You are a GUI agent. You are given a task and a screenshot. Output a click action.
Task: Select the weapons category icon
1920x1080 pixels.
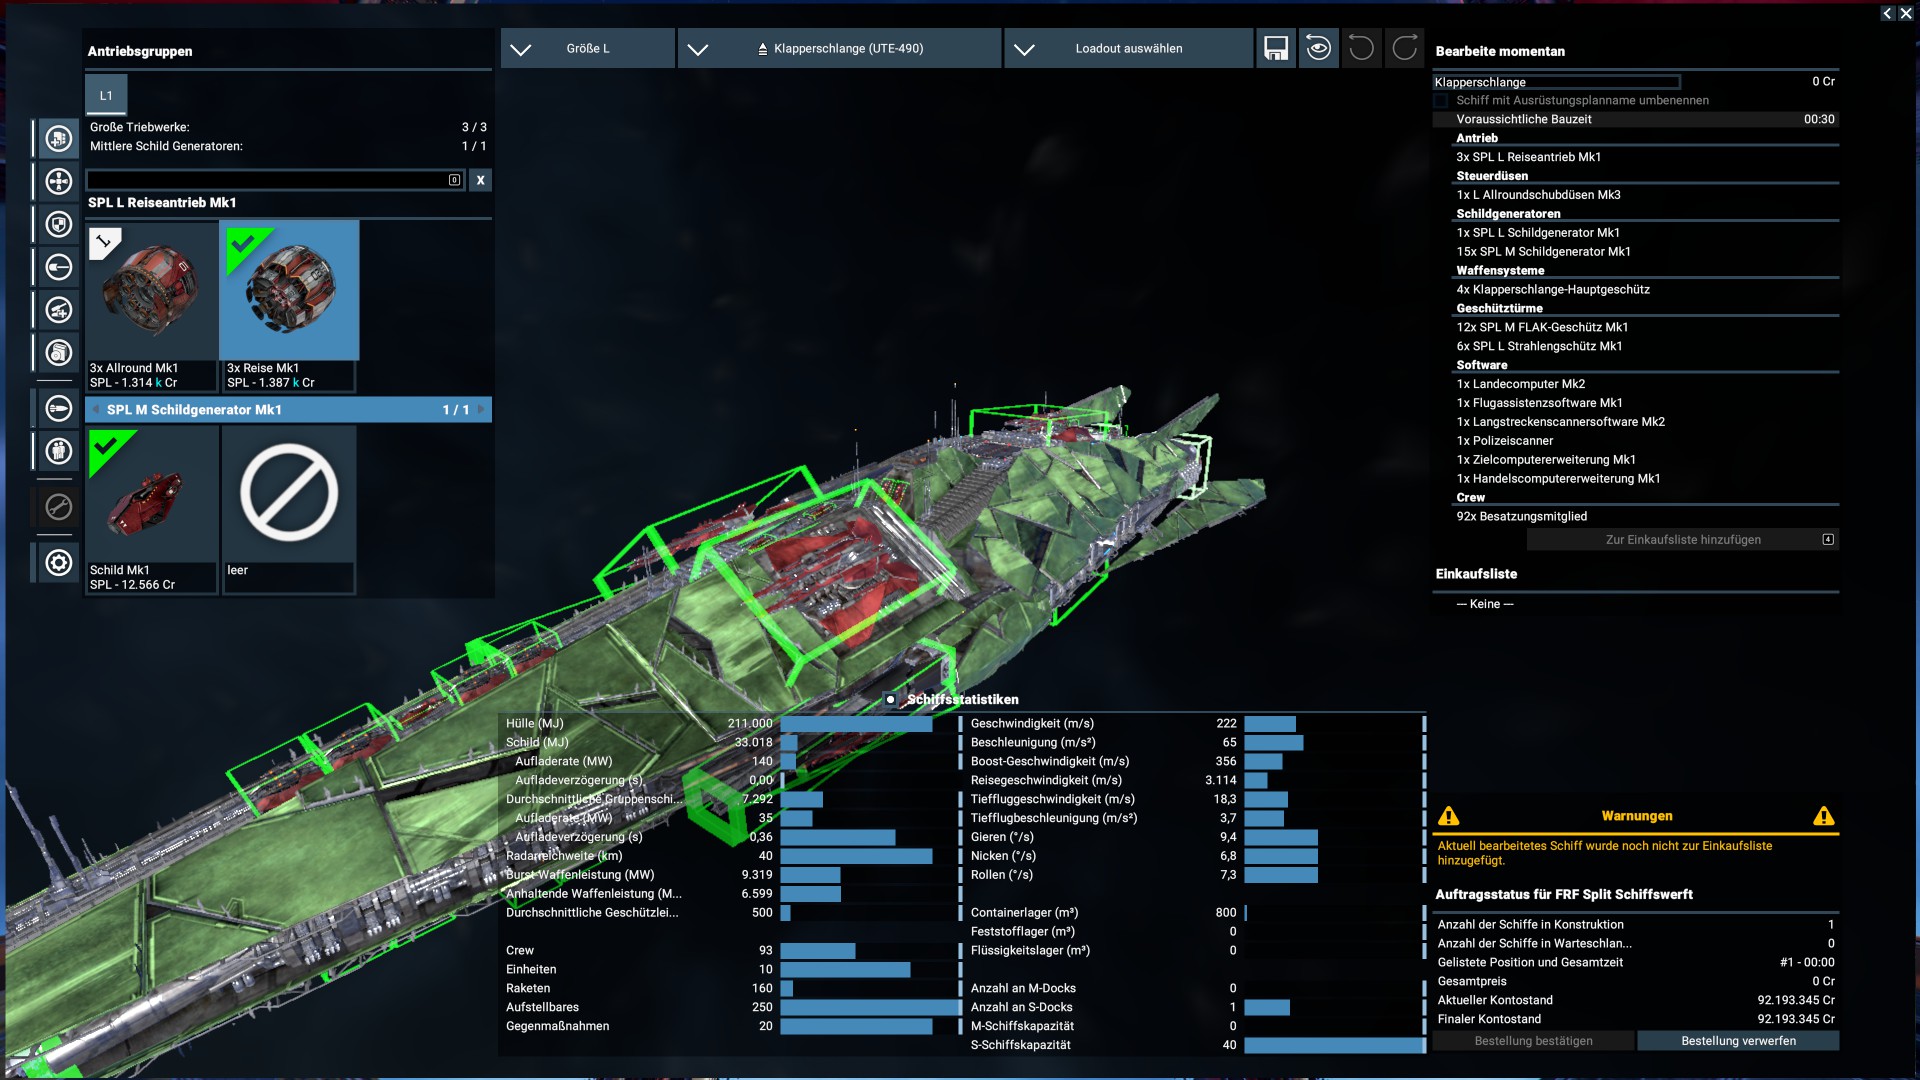59,268
